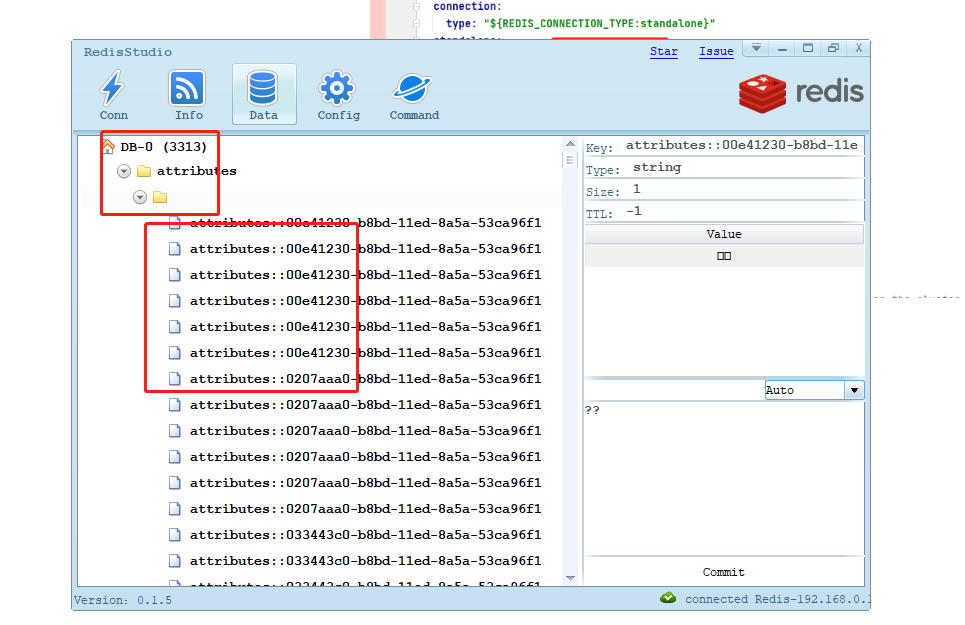The height and width of the screenshot is (625, 965).
Task: Click the TTL field showing -1
Action: [743, 212]
